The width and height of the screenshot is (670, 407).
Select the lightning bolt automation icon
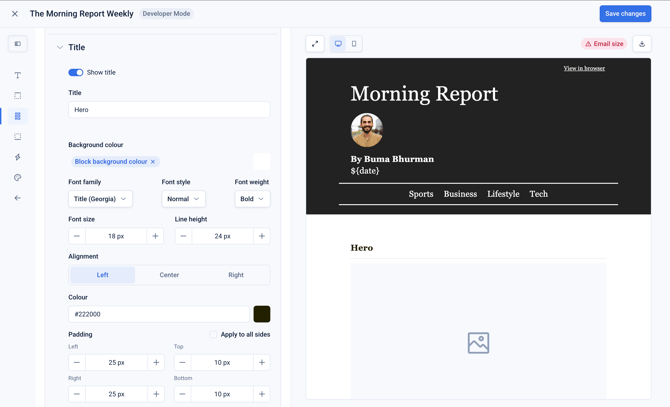(x=18, y=157)
